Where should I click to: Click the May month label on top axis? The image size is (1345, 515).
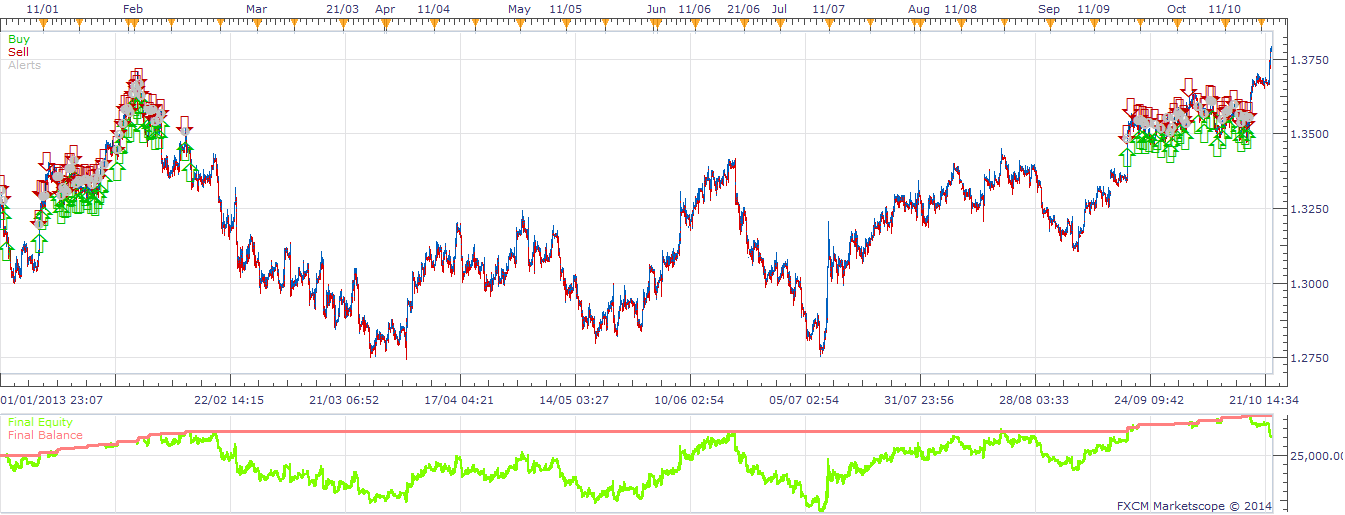click(x=519, y=8)
